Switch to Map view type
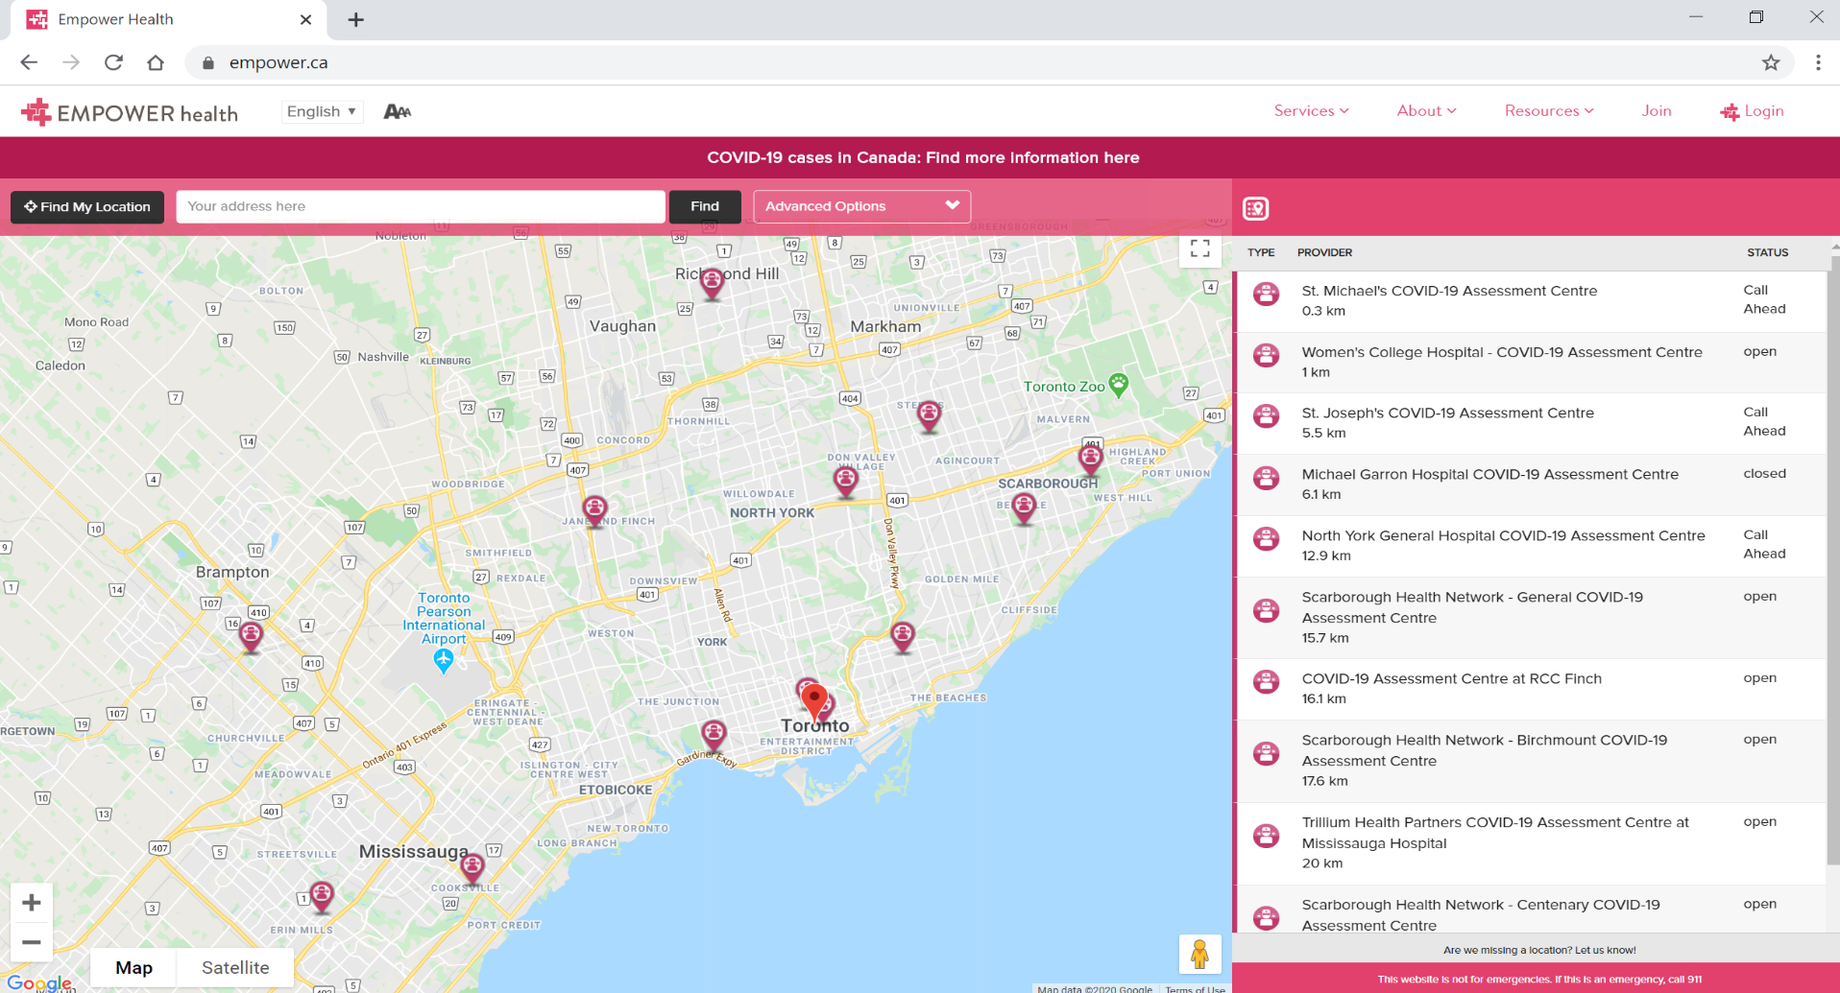The height and width of the screenshot is (993, 1840). pyautogui.click(x=134, y=967)
